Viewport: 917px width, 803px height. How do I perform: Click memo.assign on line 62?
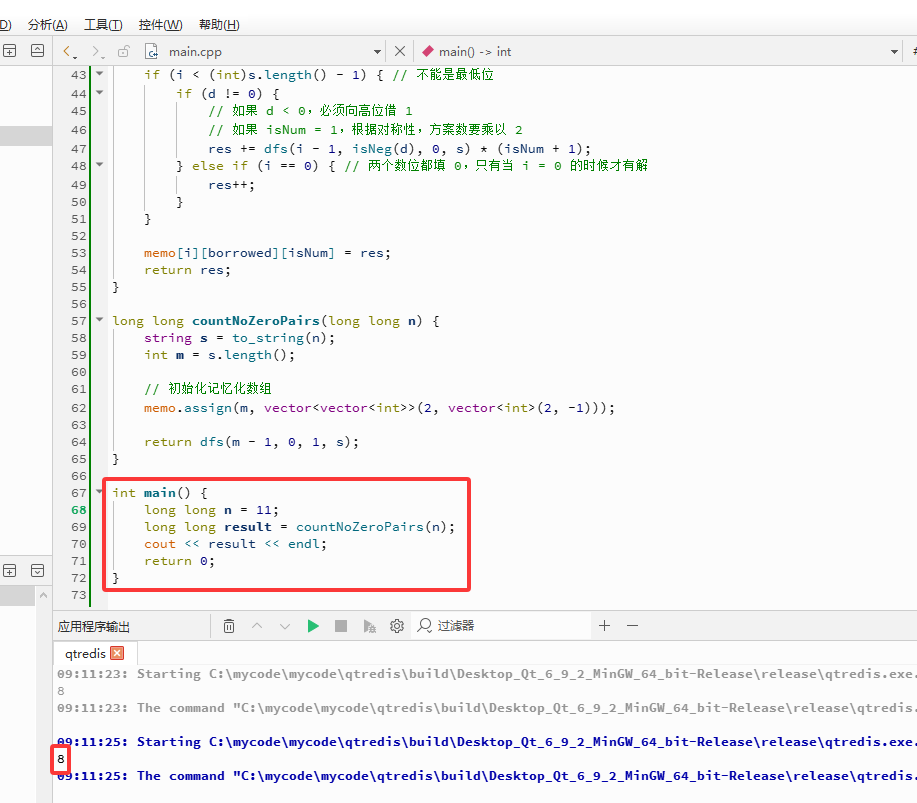click(x=188, y=408)
